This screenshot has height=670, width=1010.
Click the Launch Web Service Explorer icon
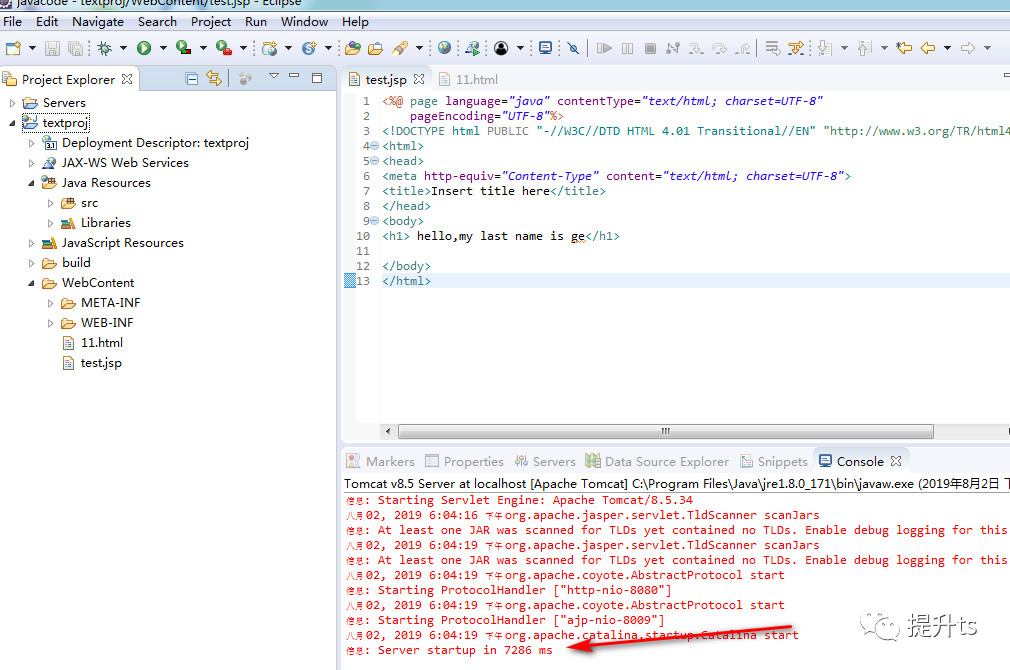(x=472, y=48)
